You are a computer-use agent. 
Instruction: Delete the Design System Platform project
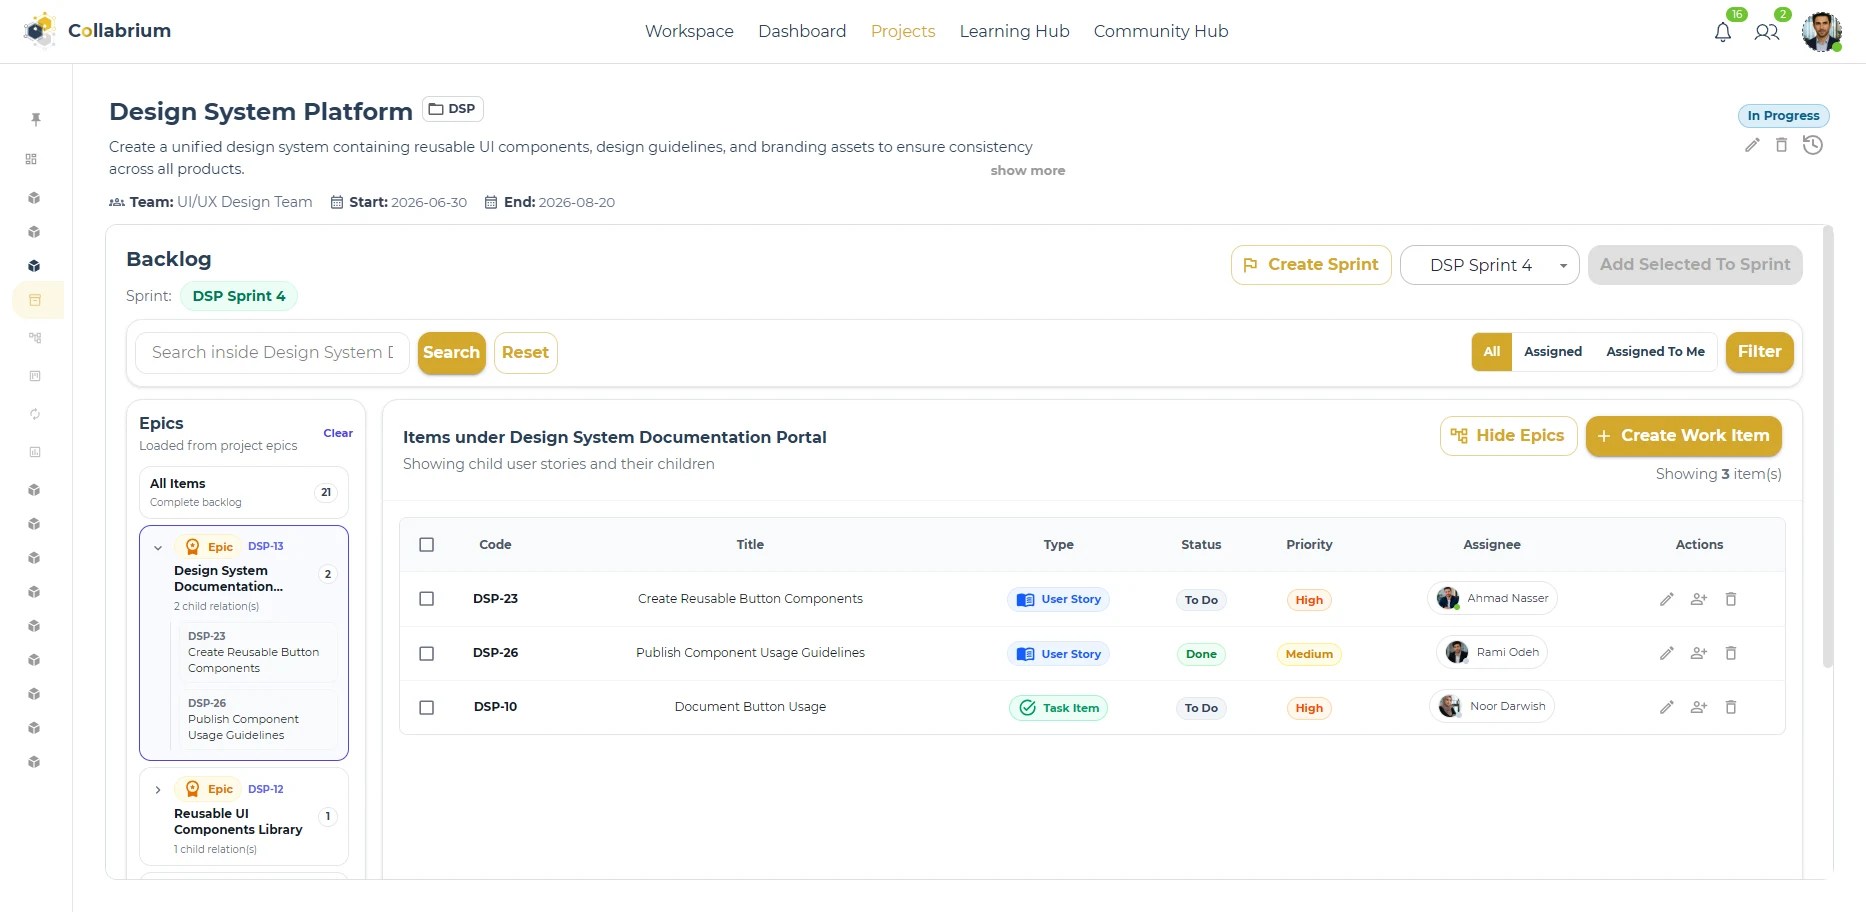point(1781,146)
